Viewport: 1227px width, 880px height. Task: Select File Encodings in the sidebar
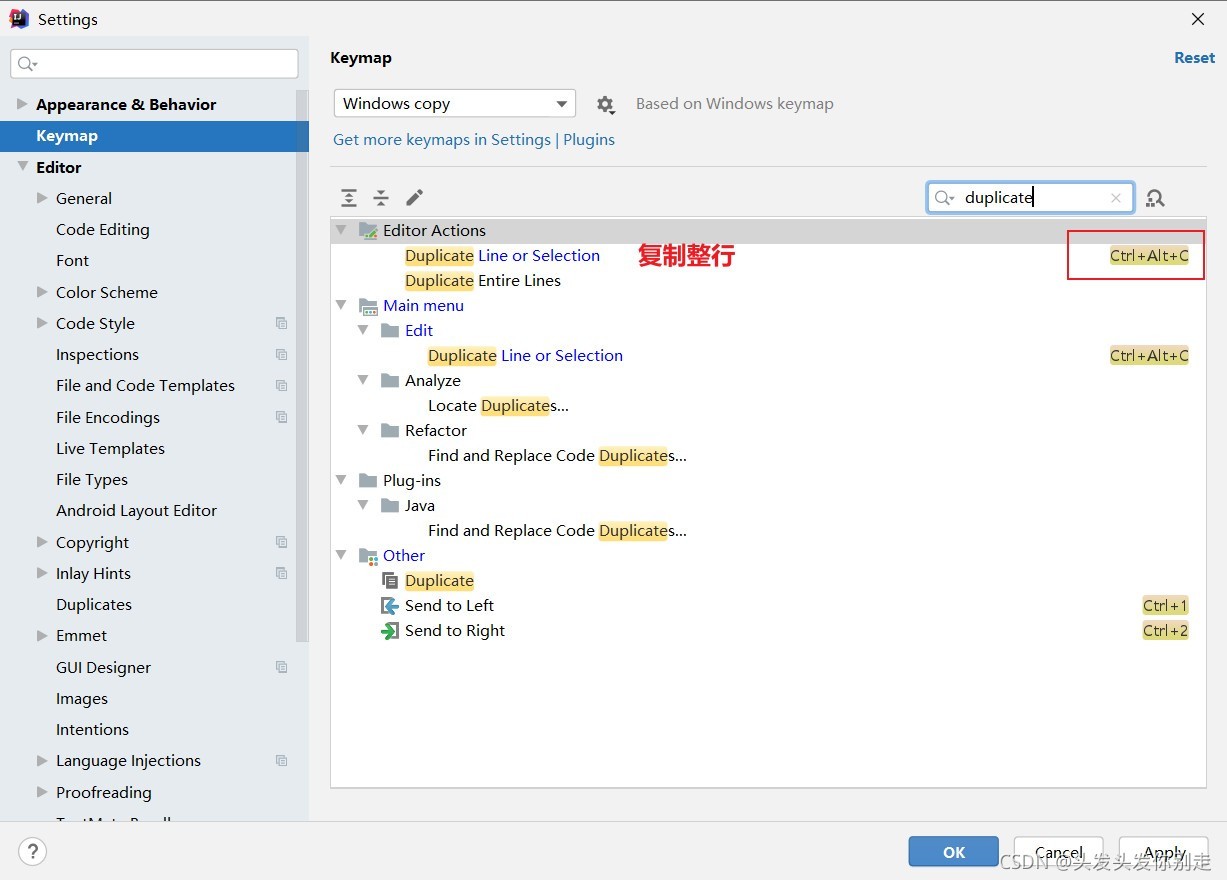(x=108, y=417)
